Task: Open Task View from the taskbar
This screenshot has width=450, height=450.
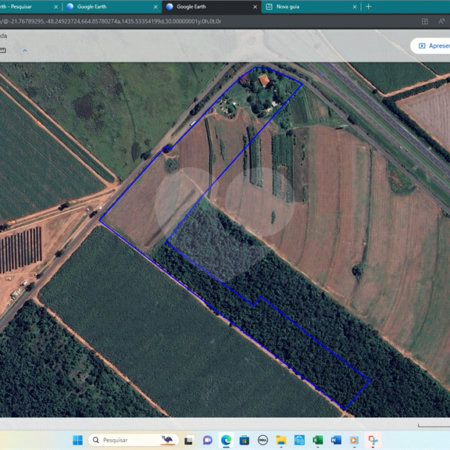Action: pyautogui.click(x=188, y=441)
